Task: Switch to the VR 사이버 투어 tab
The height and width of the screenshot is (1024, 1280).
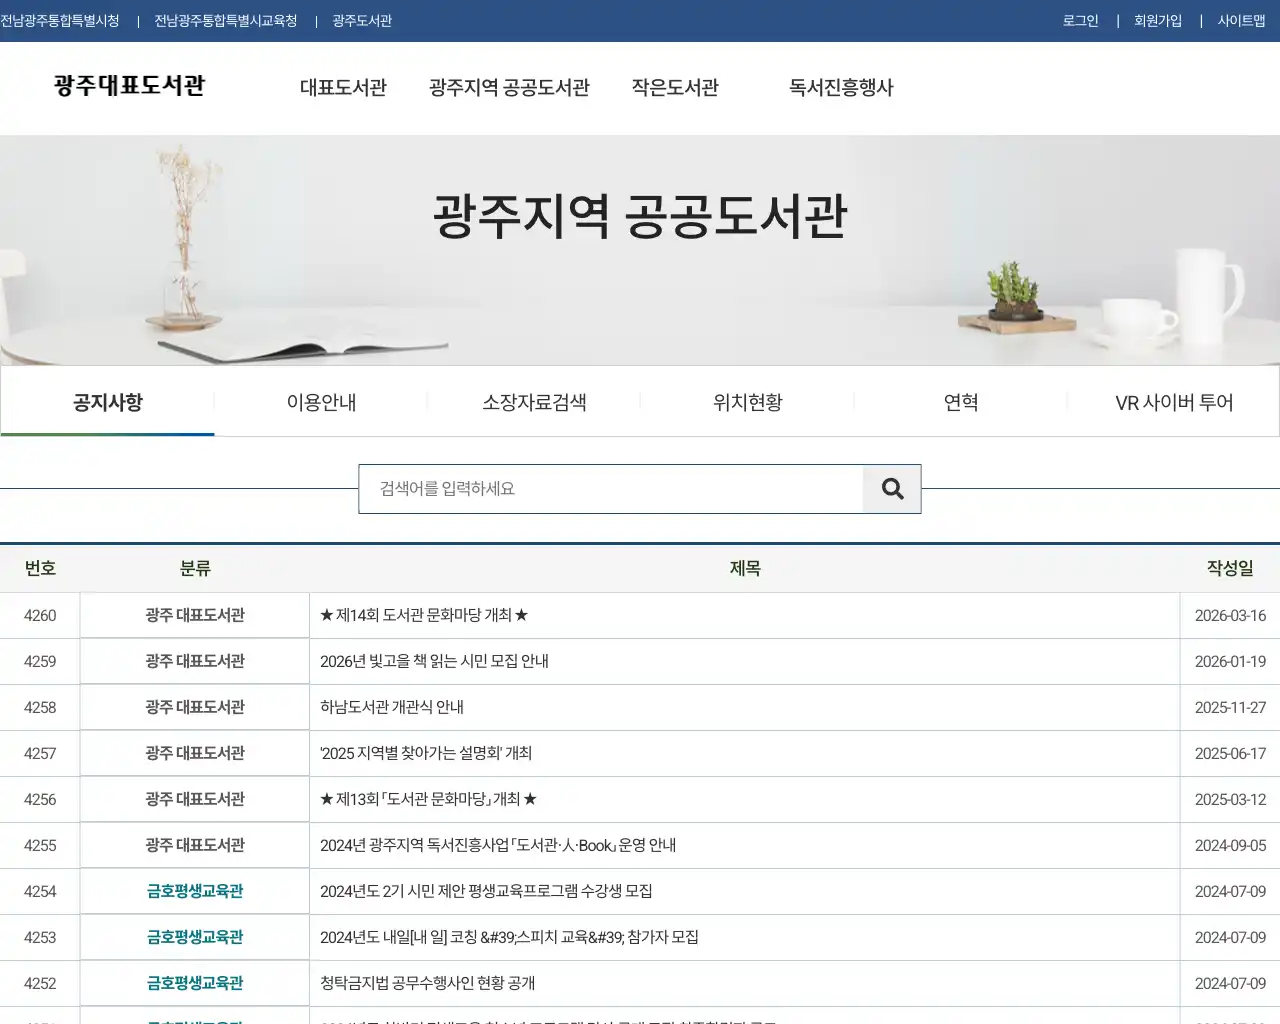Action: [x=1174, y=402]
